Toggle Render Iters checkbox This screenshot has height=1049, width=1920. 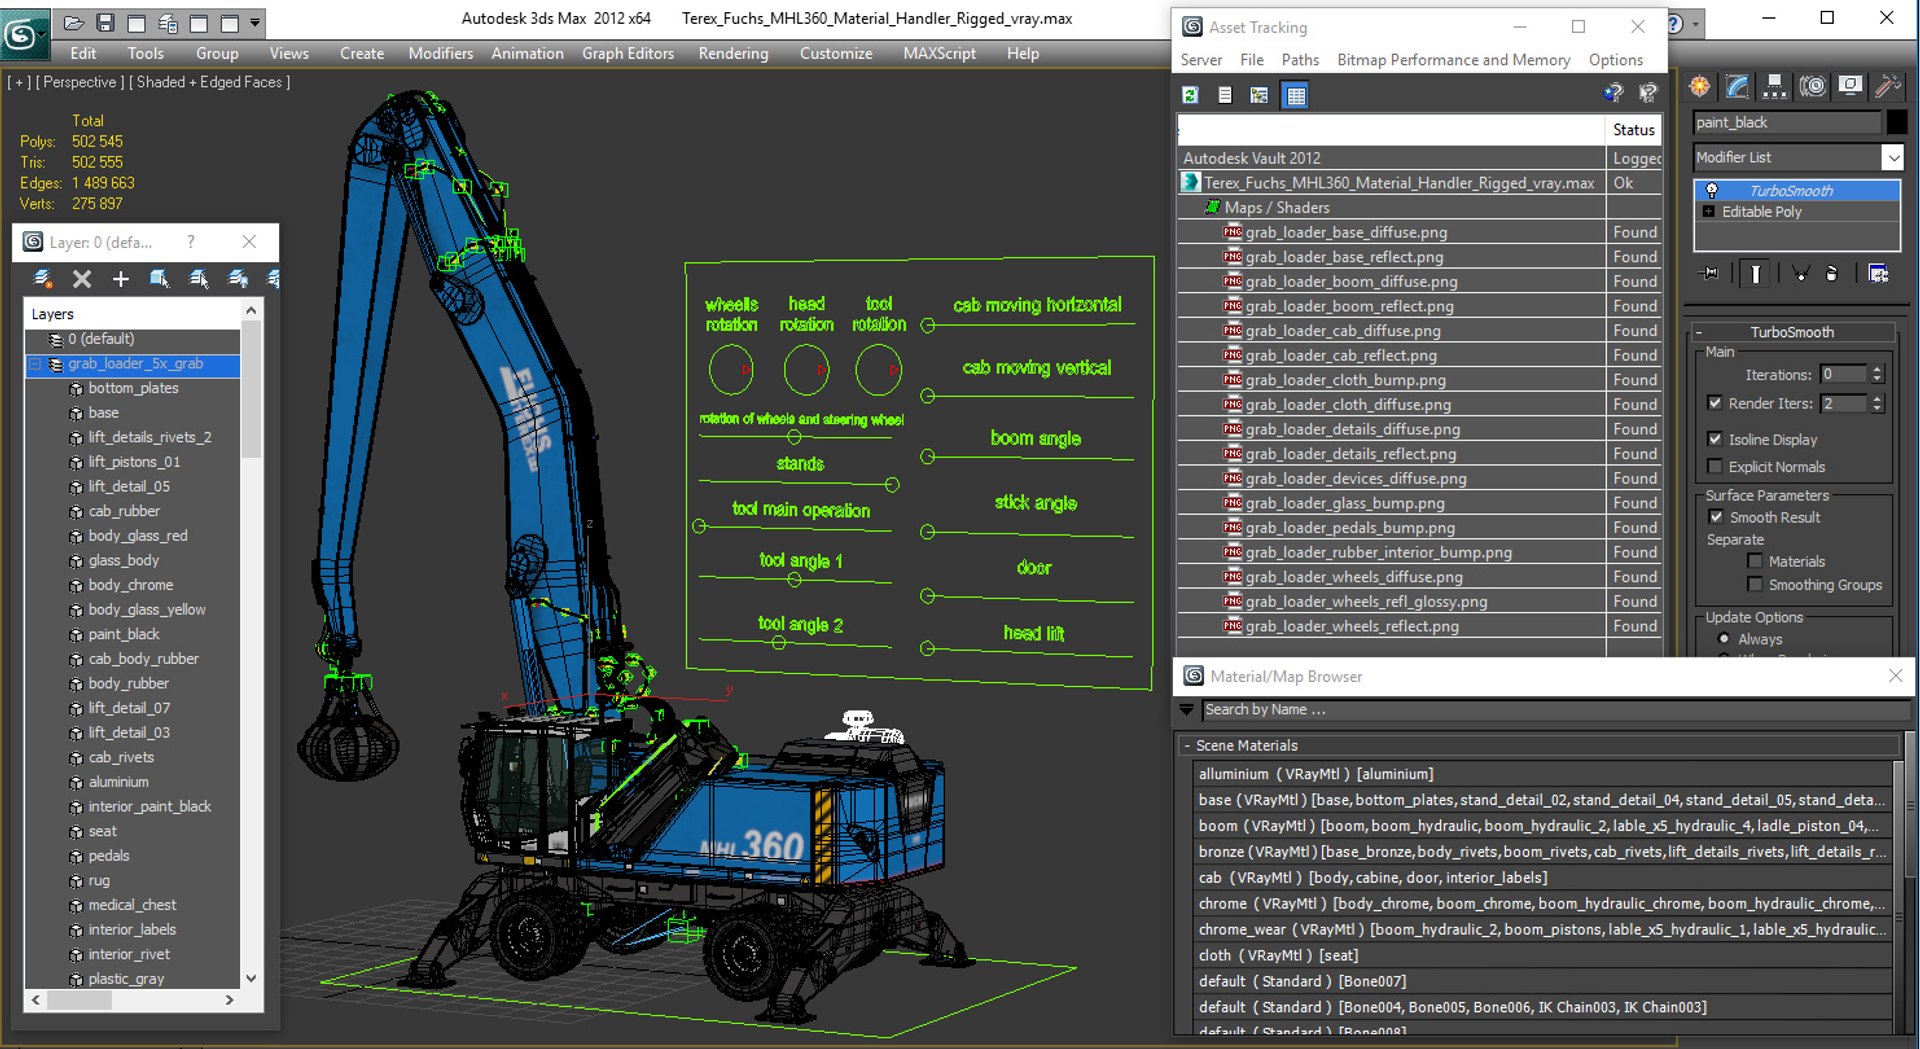pos(1715,403)
